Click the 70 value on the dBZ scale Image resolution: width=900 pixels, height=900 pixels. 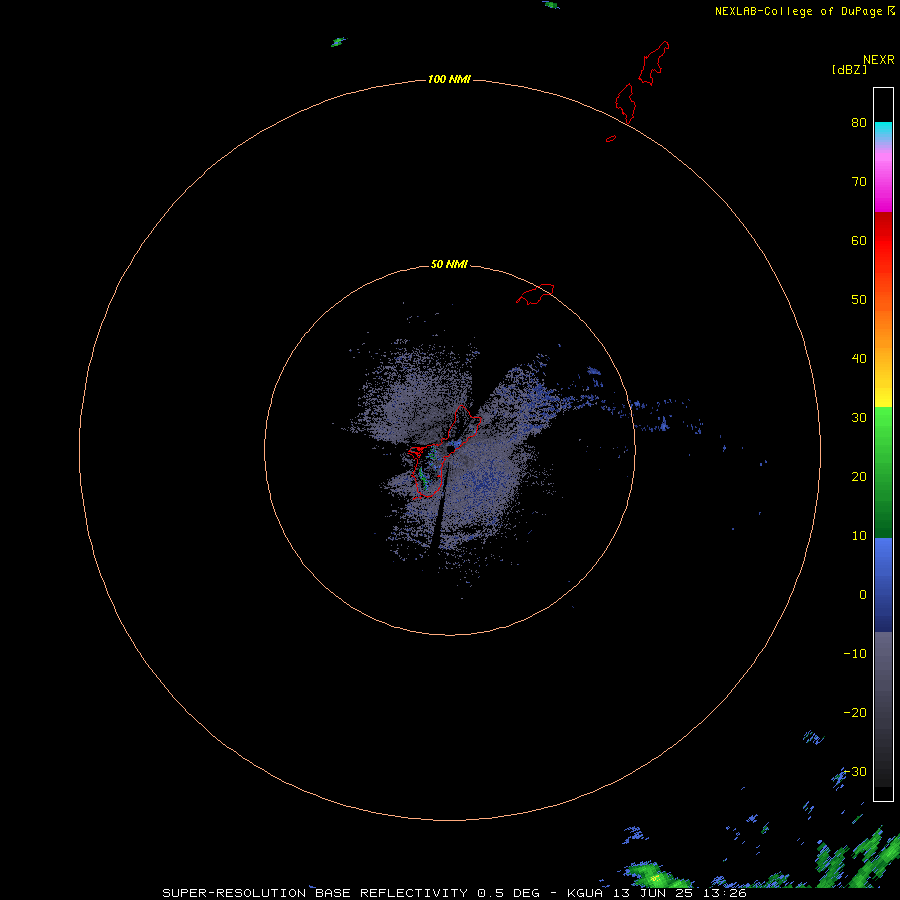tap(859, 181)
